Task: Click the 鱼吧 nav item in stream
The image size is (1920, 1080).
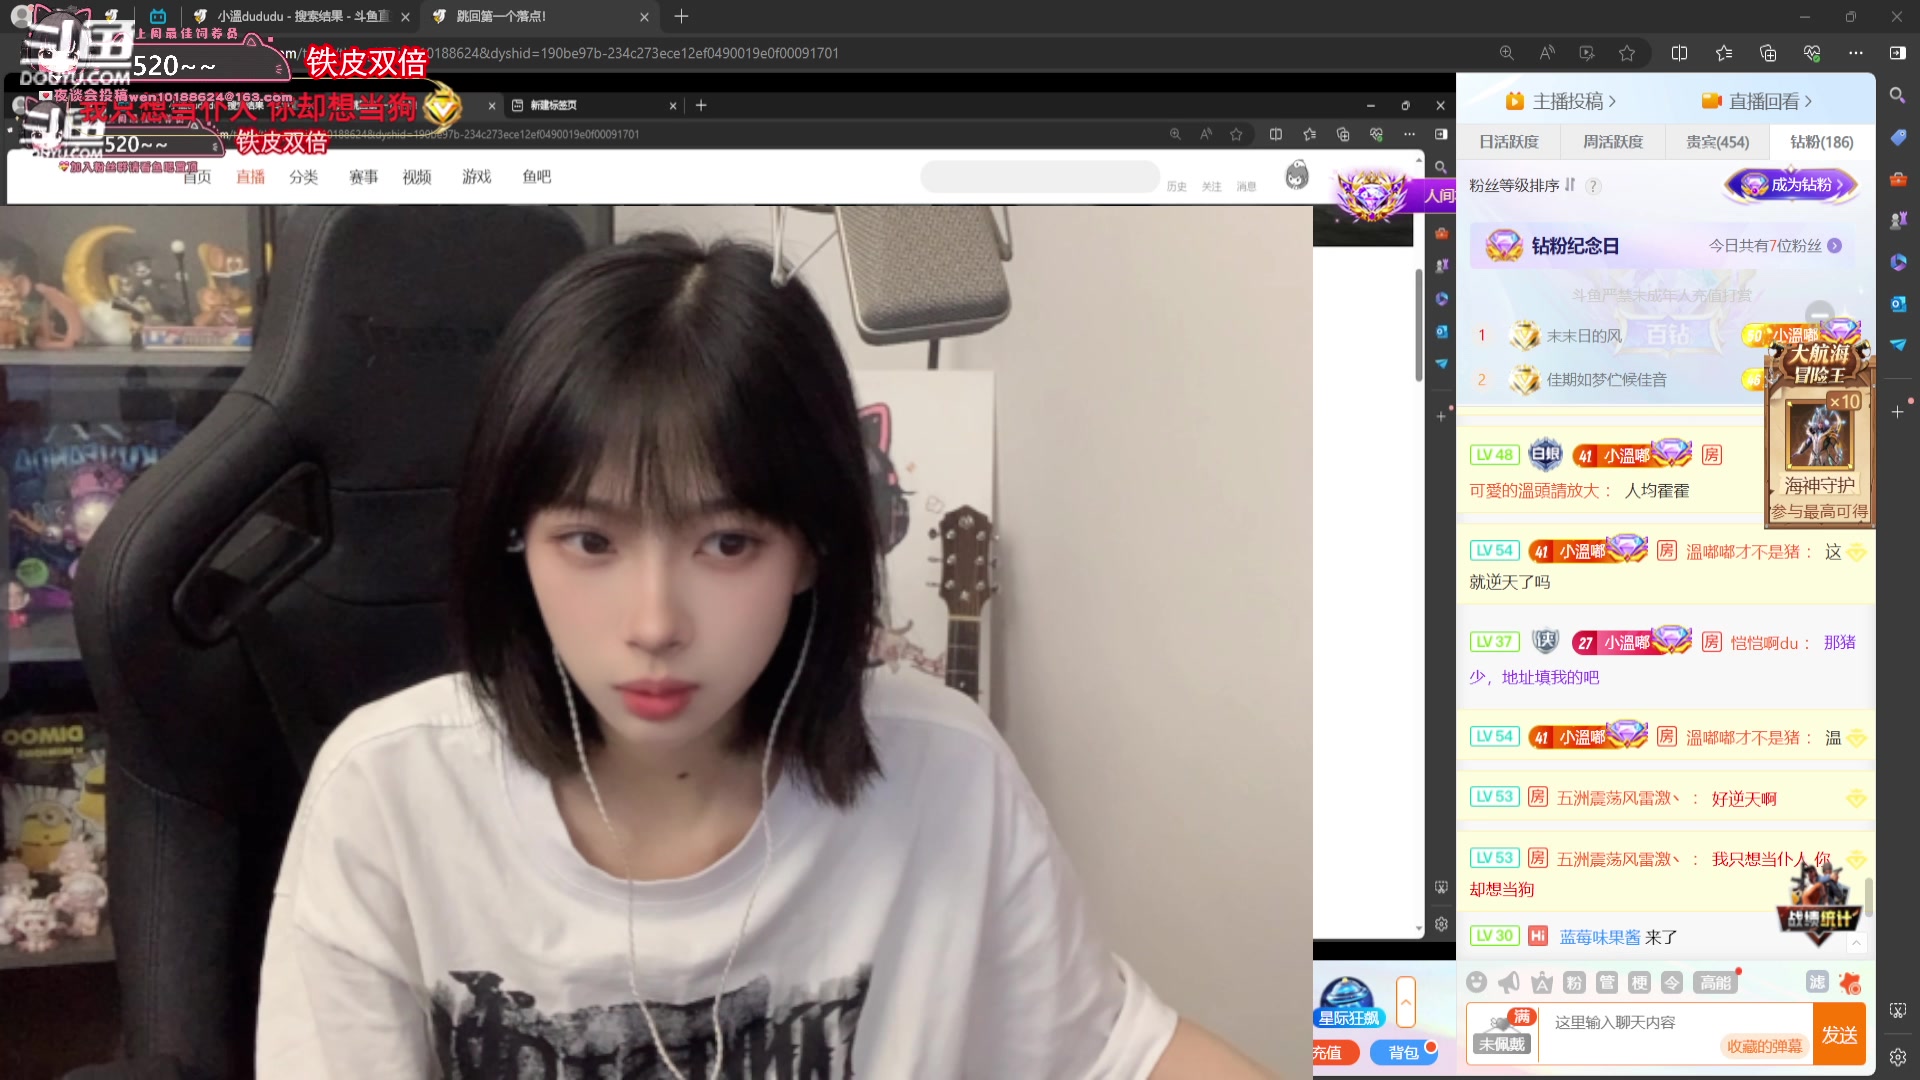Action: (536, 177)
